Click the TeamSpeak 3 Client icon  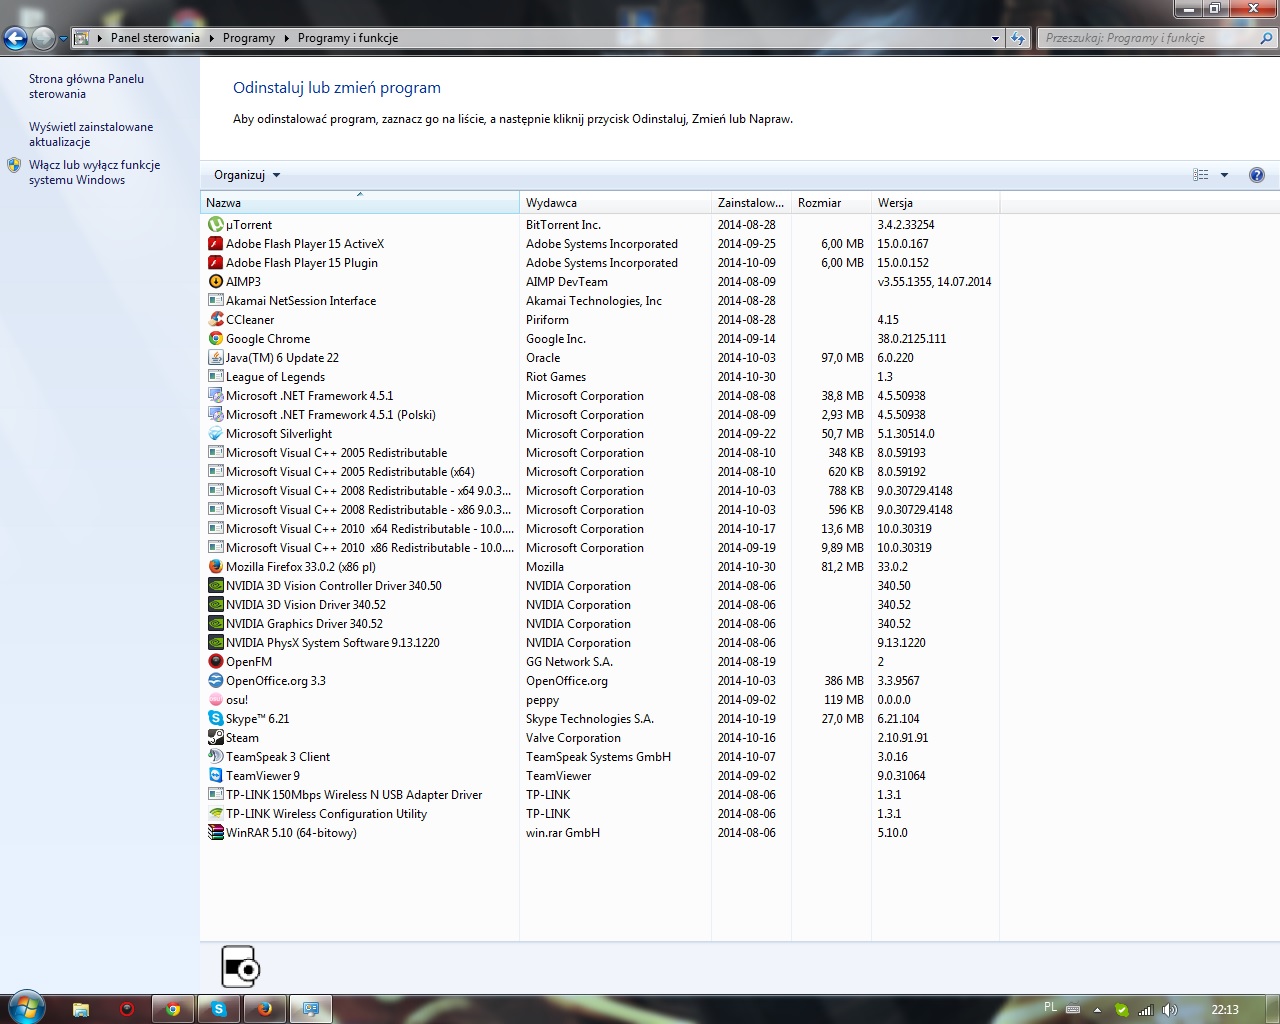coord(215,757)
